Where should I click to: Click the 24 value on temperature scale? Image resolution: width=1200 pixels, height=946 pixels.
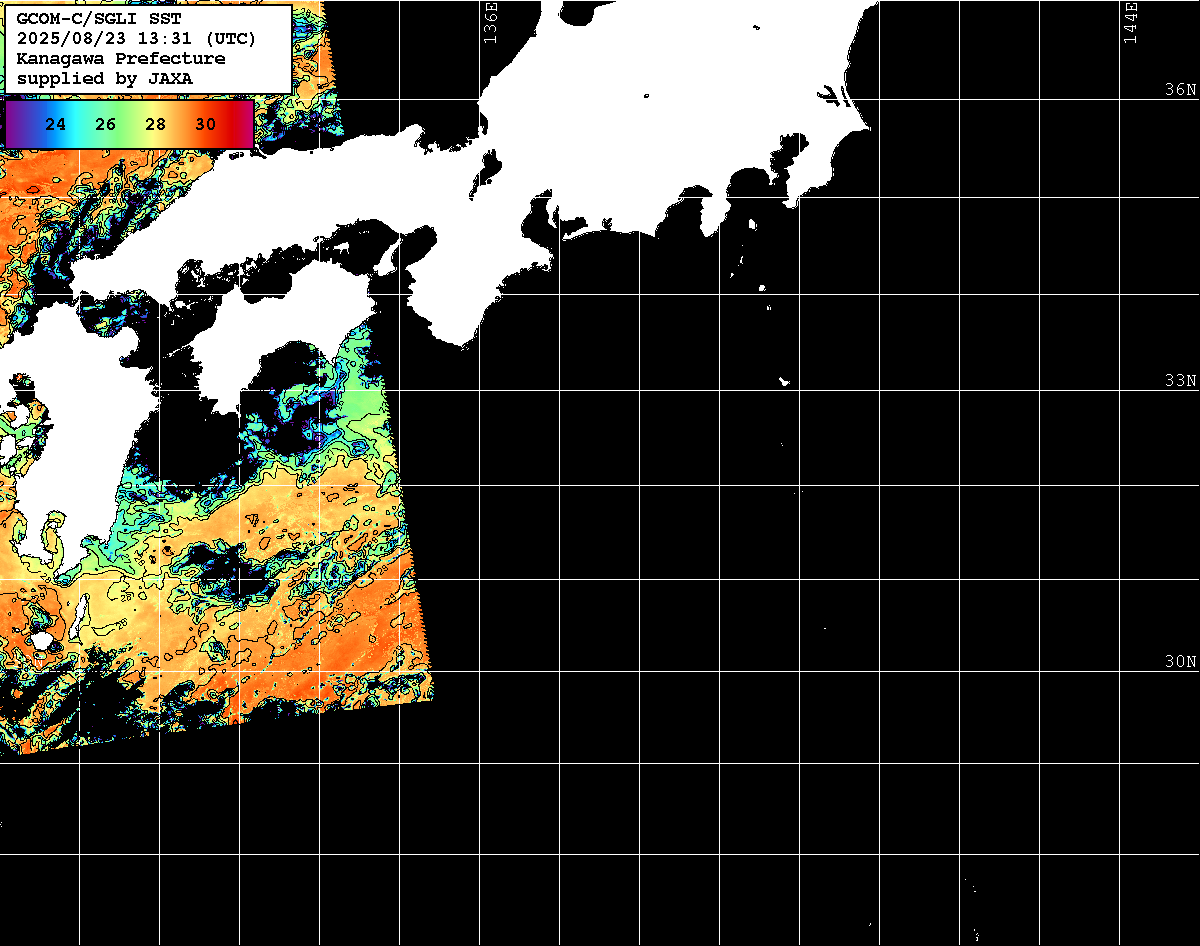[56, 125]
